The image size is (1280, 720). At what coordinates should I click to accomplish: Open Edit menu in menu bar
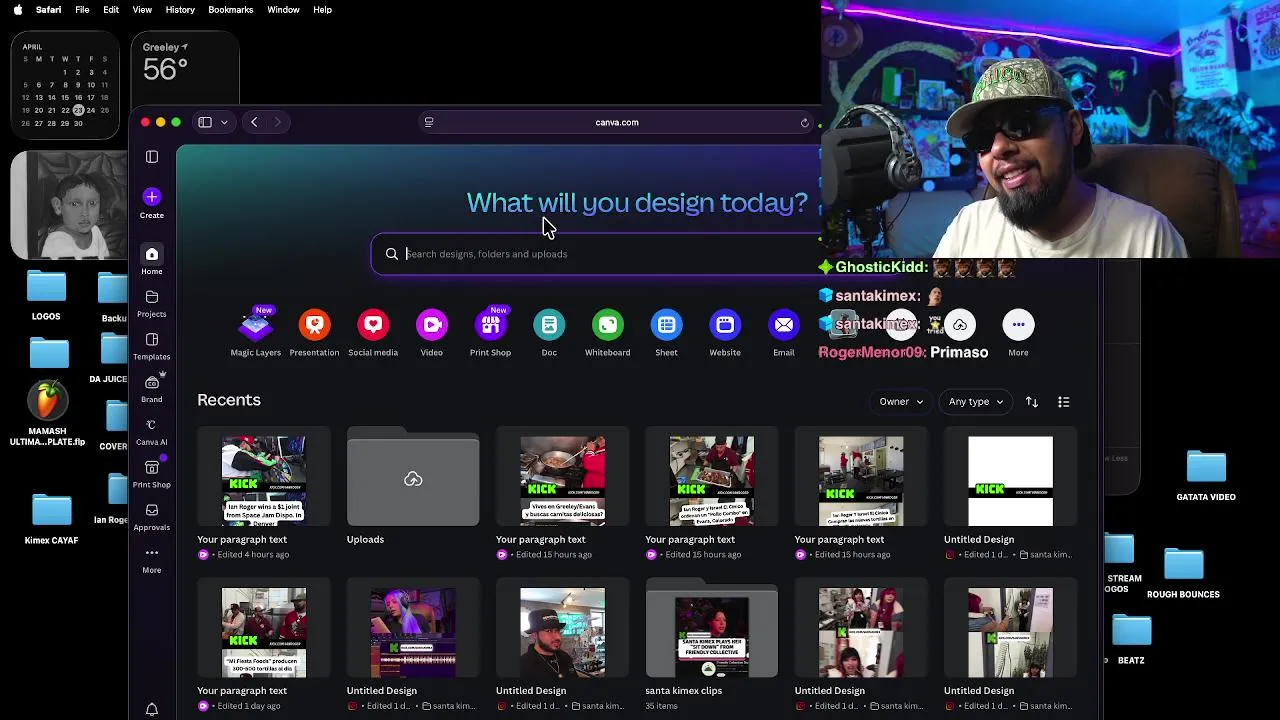tap(111, 10)
